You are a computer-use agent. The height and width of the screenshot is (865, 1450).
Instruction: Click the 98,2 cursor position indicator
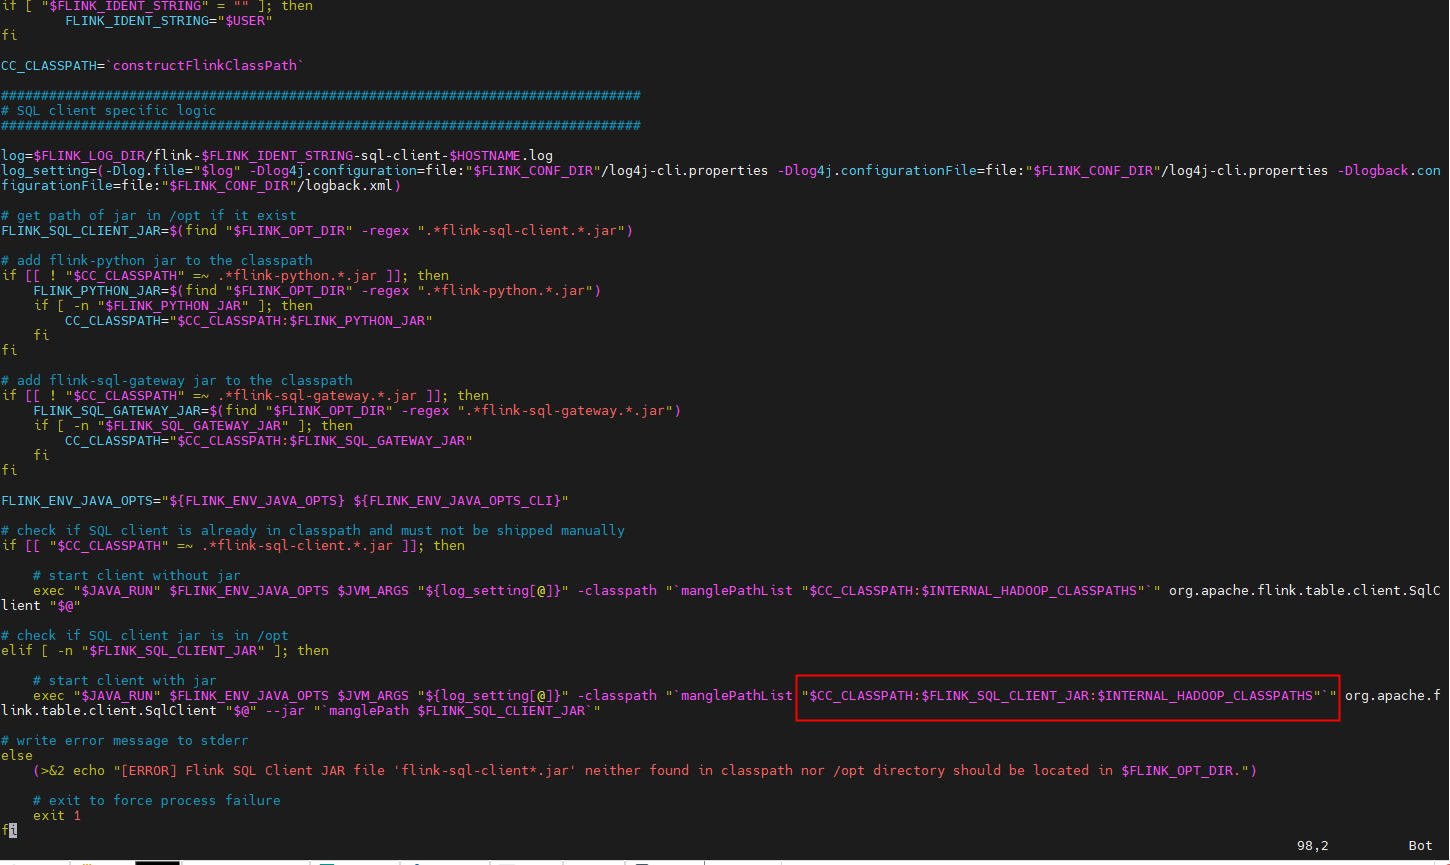[1312, 845]
